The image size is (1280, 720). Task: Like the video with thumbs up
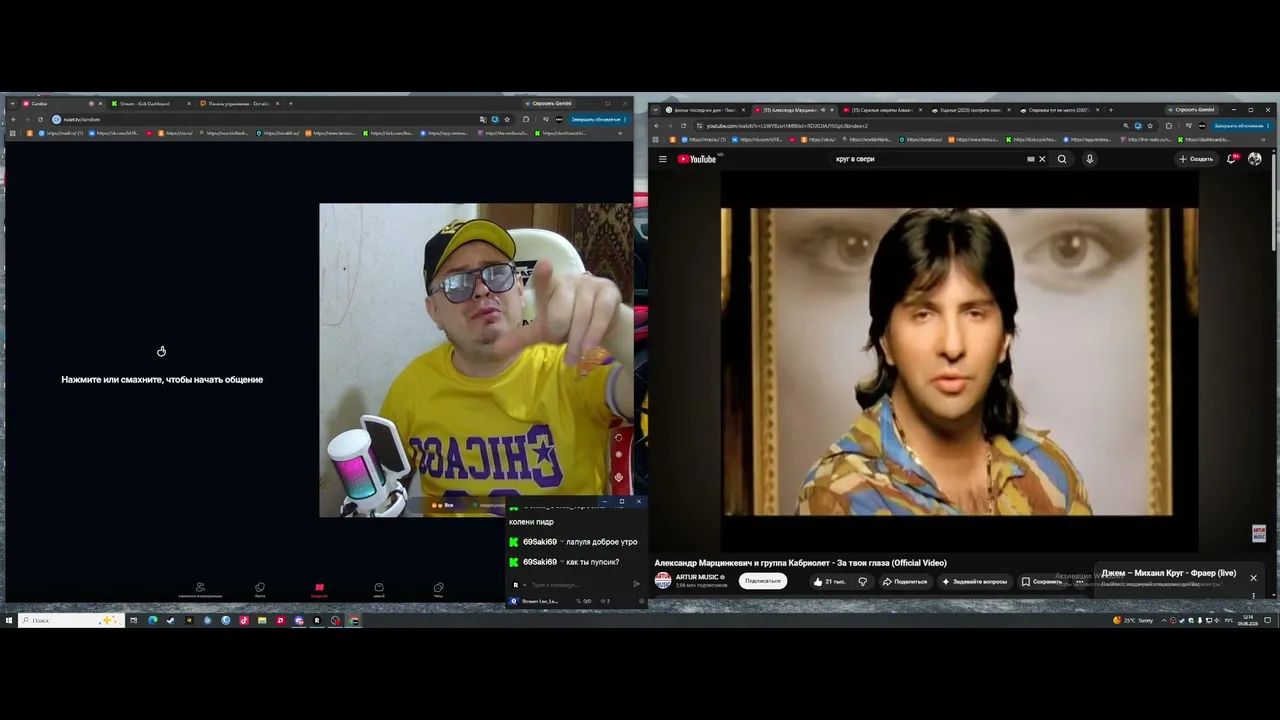click(831, 581)
